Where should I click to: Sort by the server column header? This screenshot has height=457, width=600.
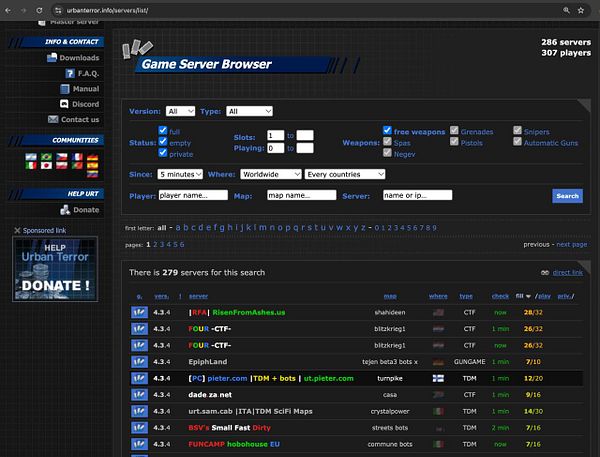(x=198, y=296)
